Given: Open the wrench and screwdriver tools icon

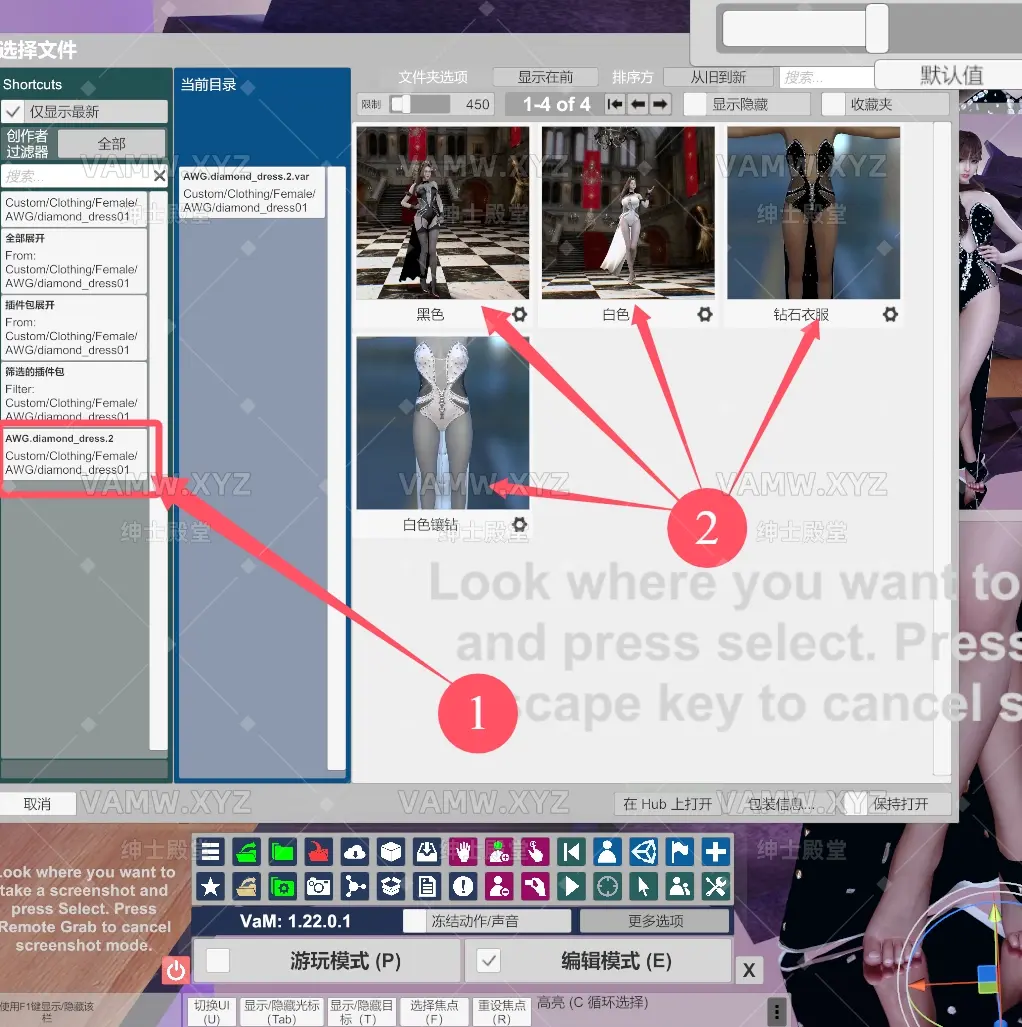Looking at the screenshot, I should [716, 886].
